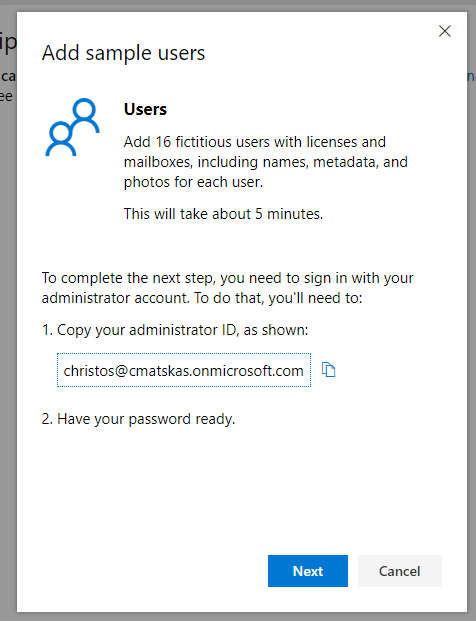Click the gray overlay strip above the dialog
Image resolution: width=476 pixels, height=621 pixels.
click(x=238, y=5)
